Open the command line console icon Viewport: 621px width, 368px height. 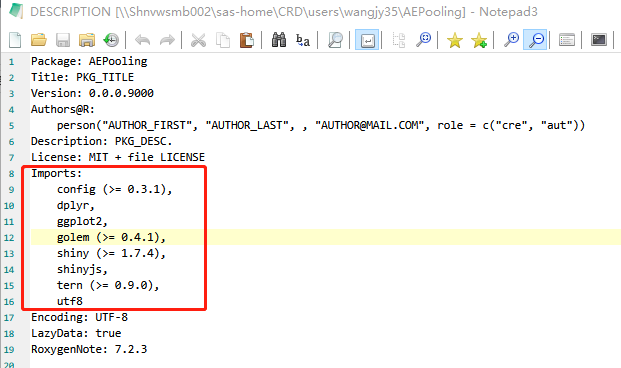point(599,40)
